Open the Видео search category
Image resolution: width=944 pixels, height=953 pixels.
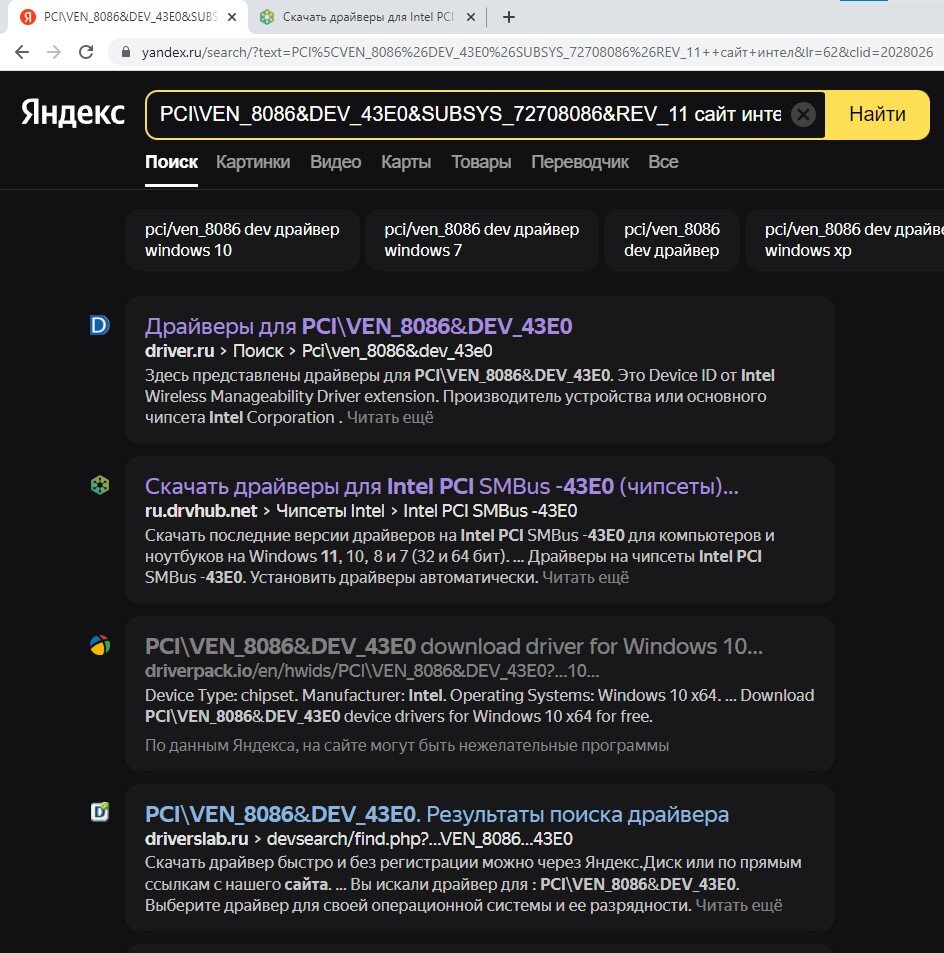coord(336,162)
